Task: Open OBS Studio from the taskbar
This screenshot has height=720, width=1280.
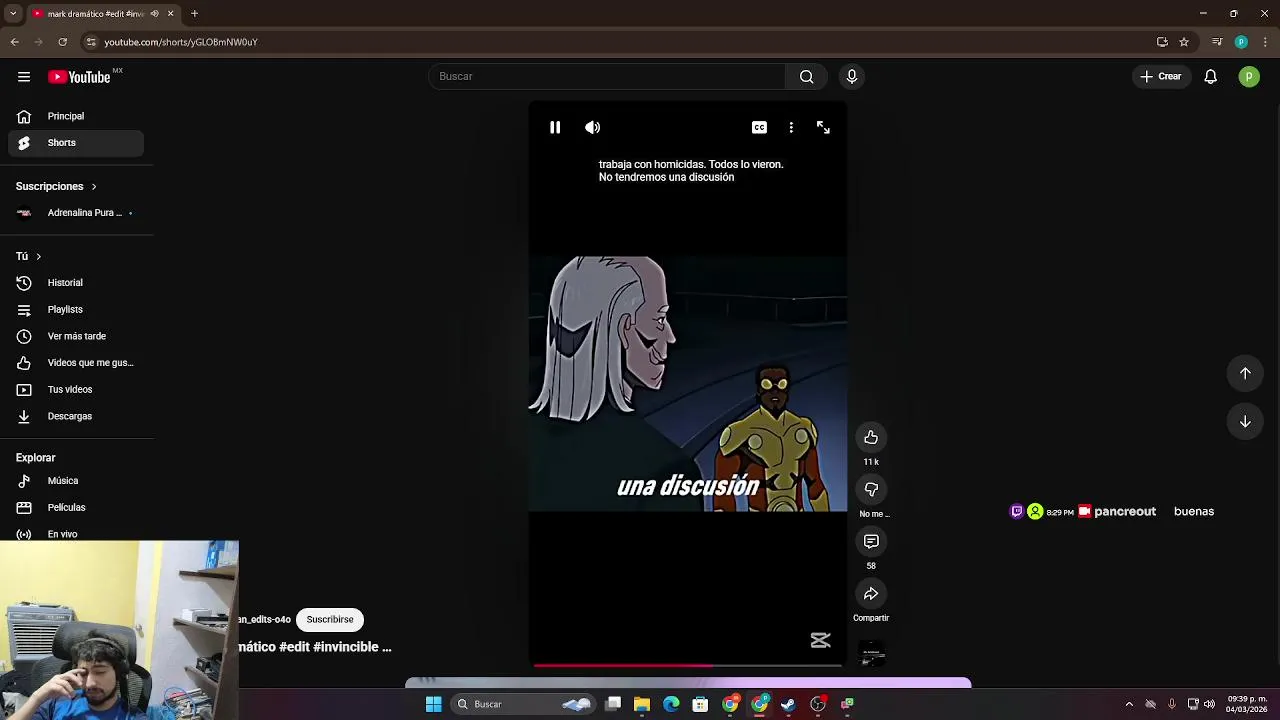Action: tap(818, 704)
